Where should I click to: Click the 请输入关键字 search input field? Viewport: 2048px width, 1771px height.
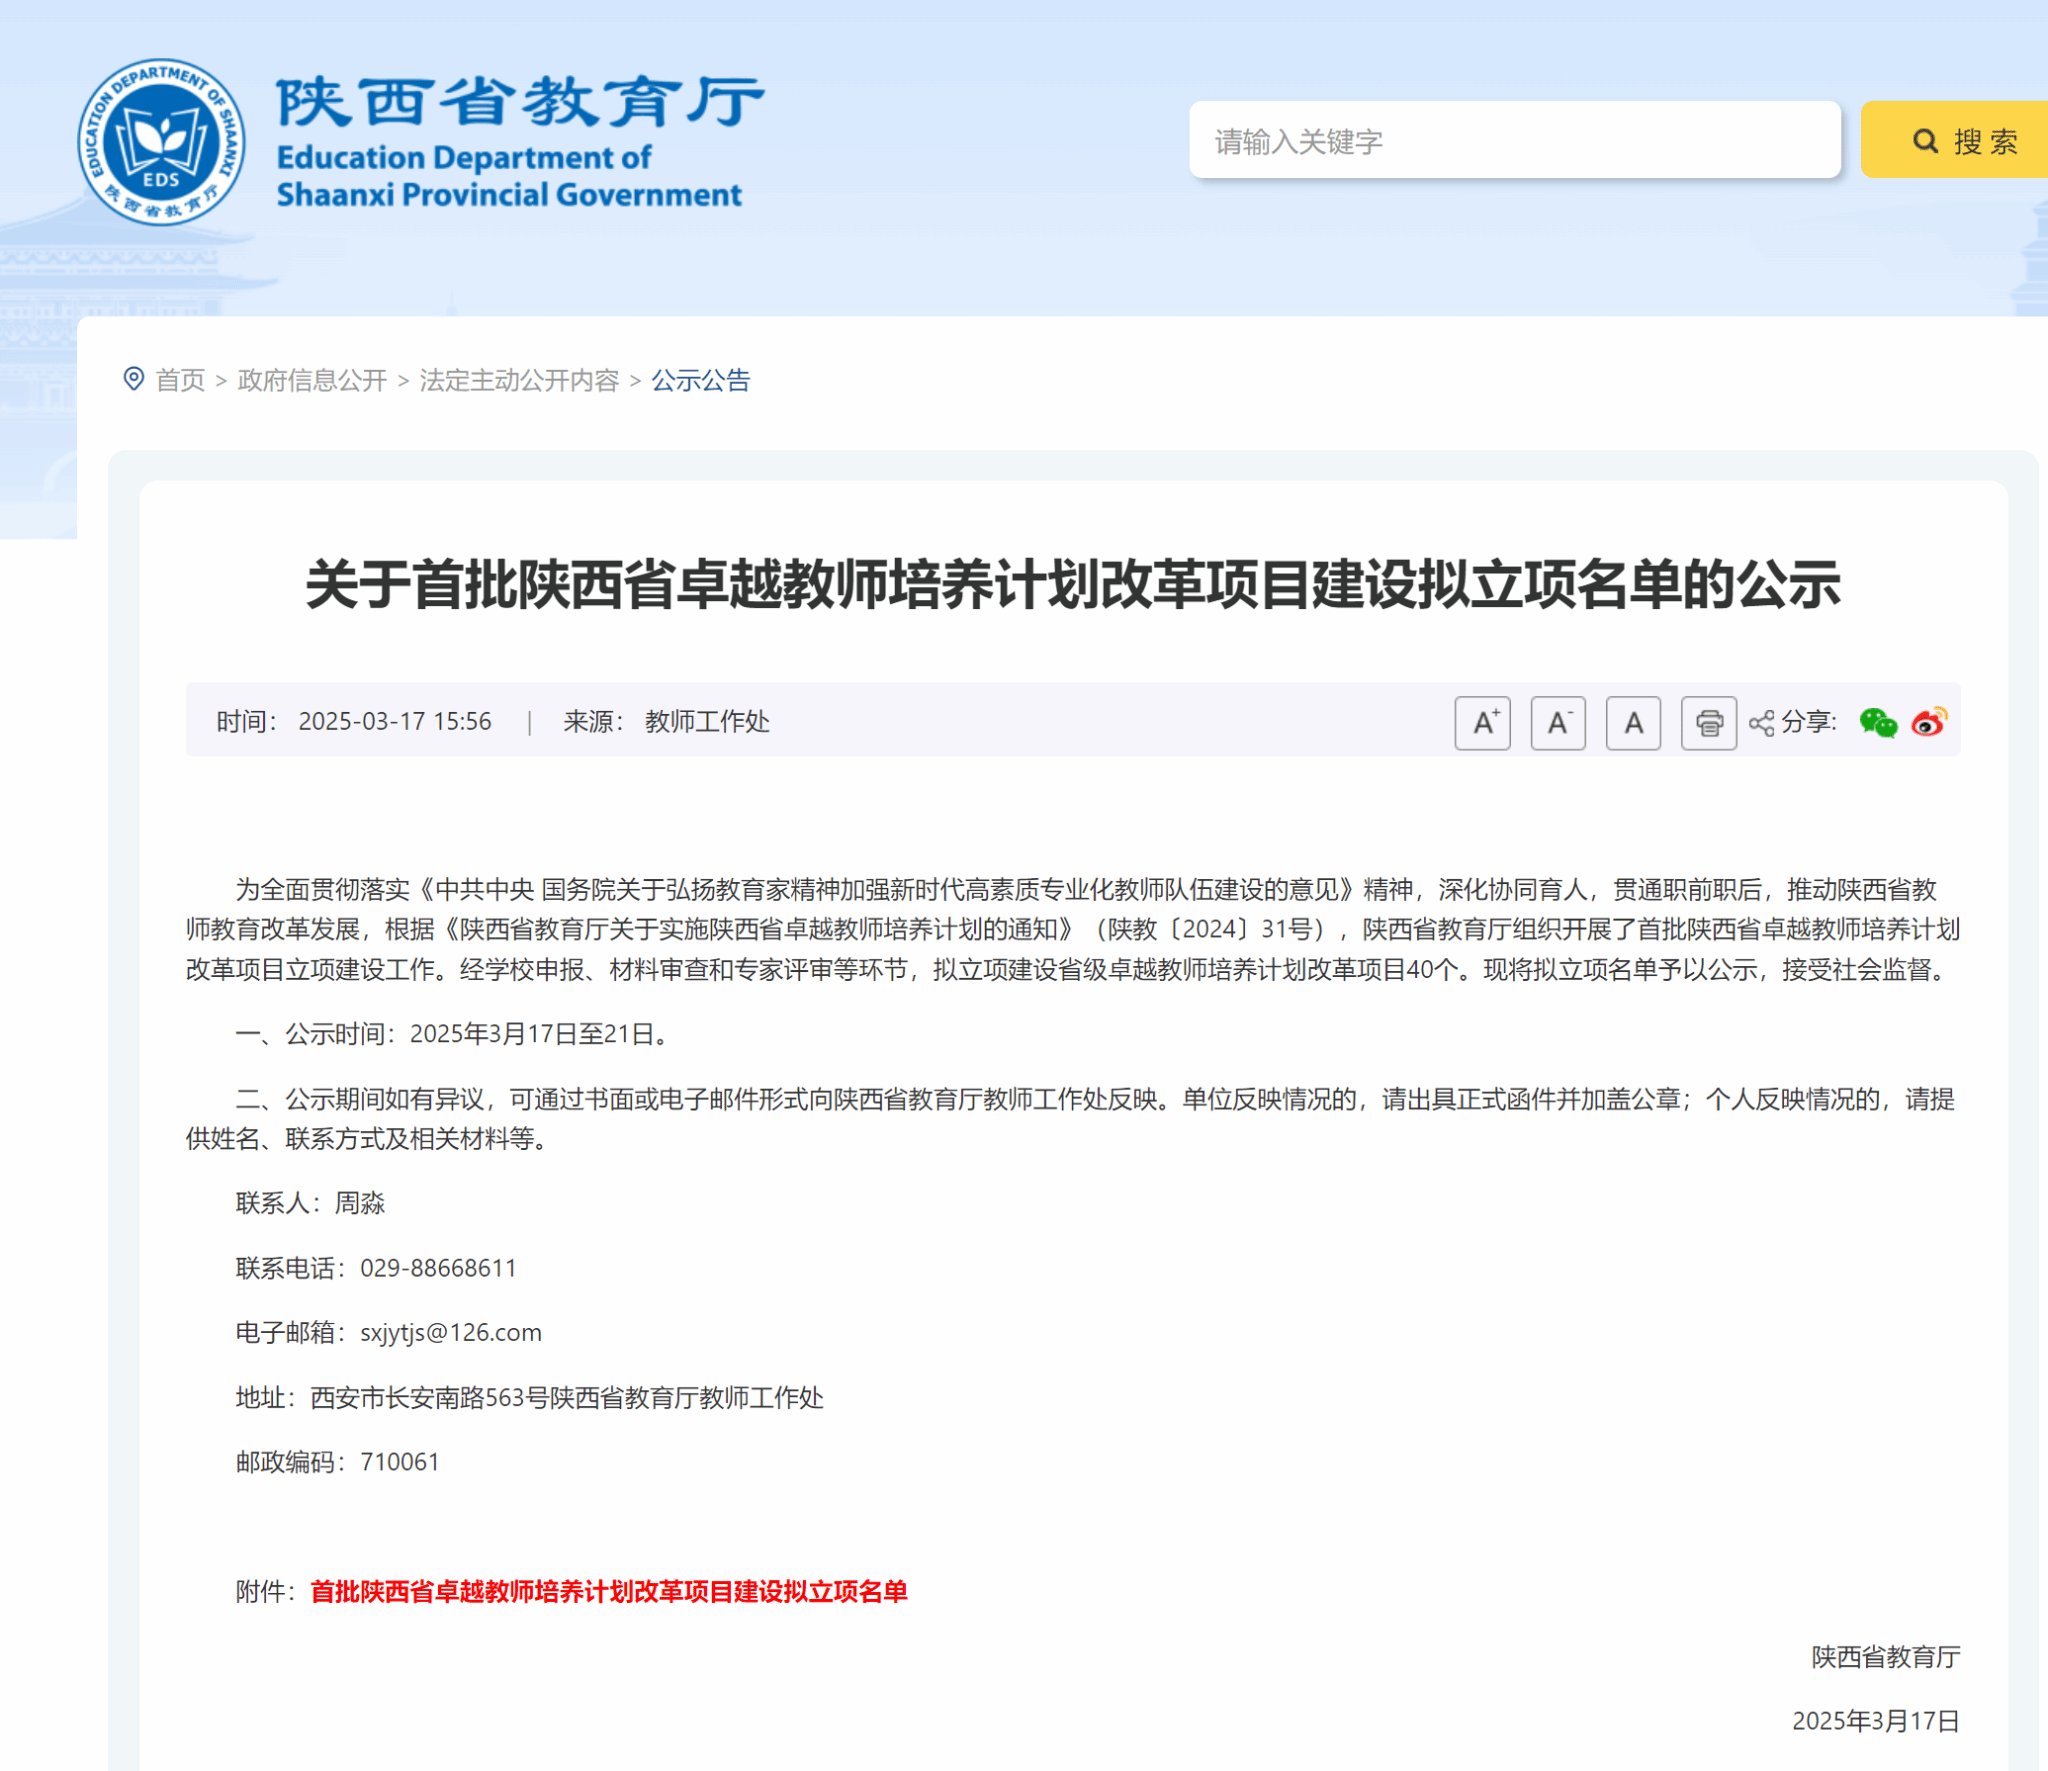(x=1513, y=140)
